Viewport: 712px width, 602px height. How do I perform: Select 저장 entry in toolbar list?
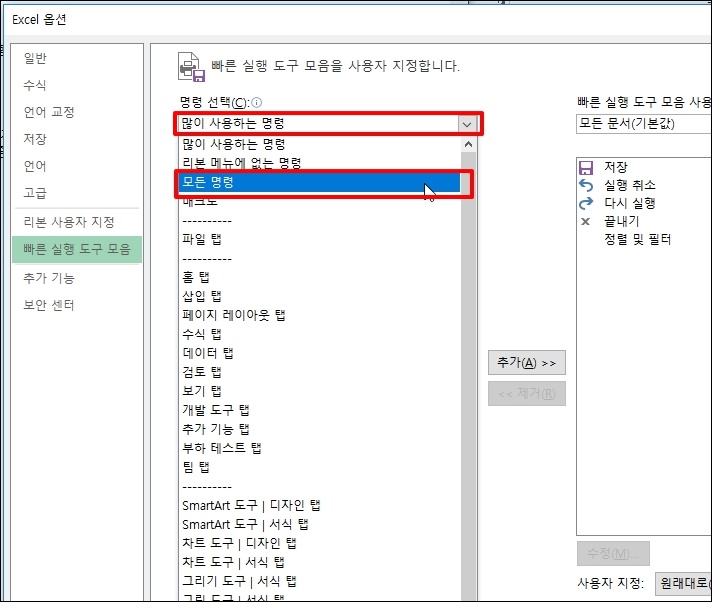(616, 168)
